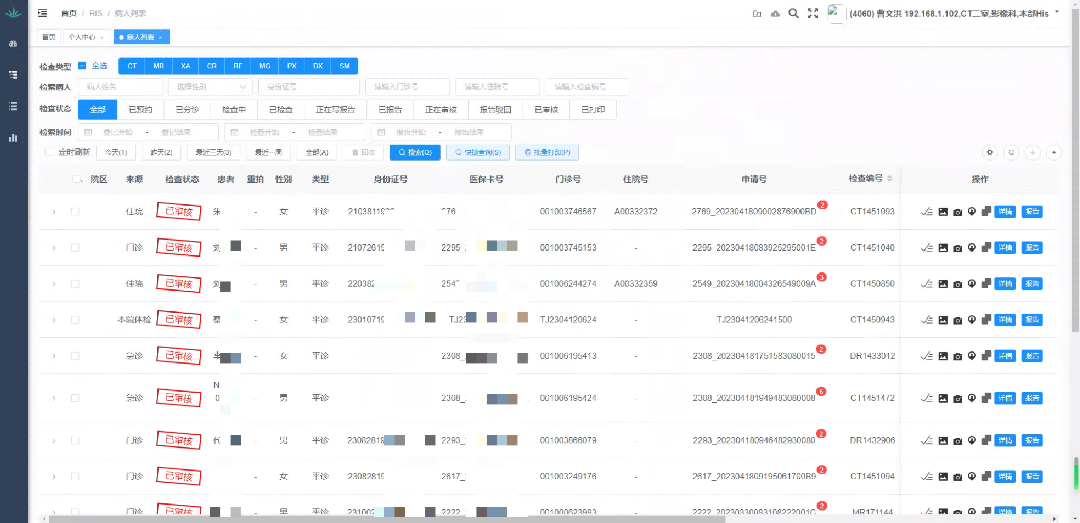Open 详情 for row CT1451093
The image size is (1080, 523).
pyautogui.click(x=1006, y=212)
